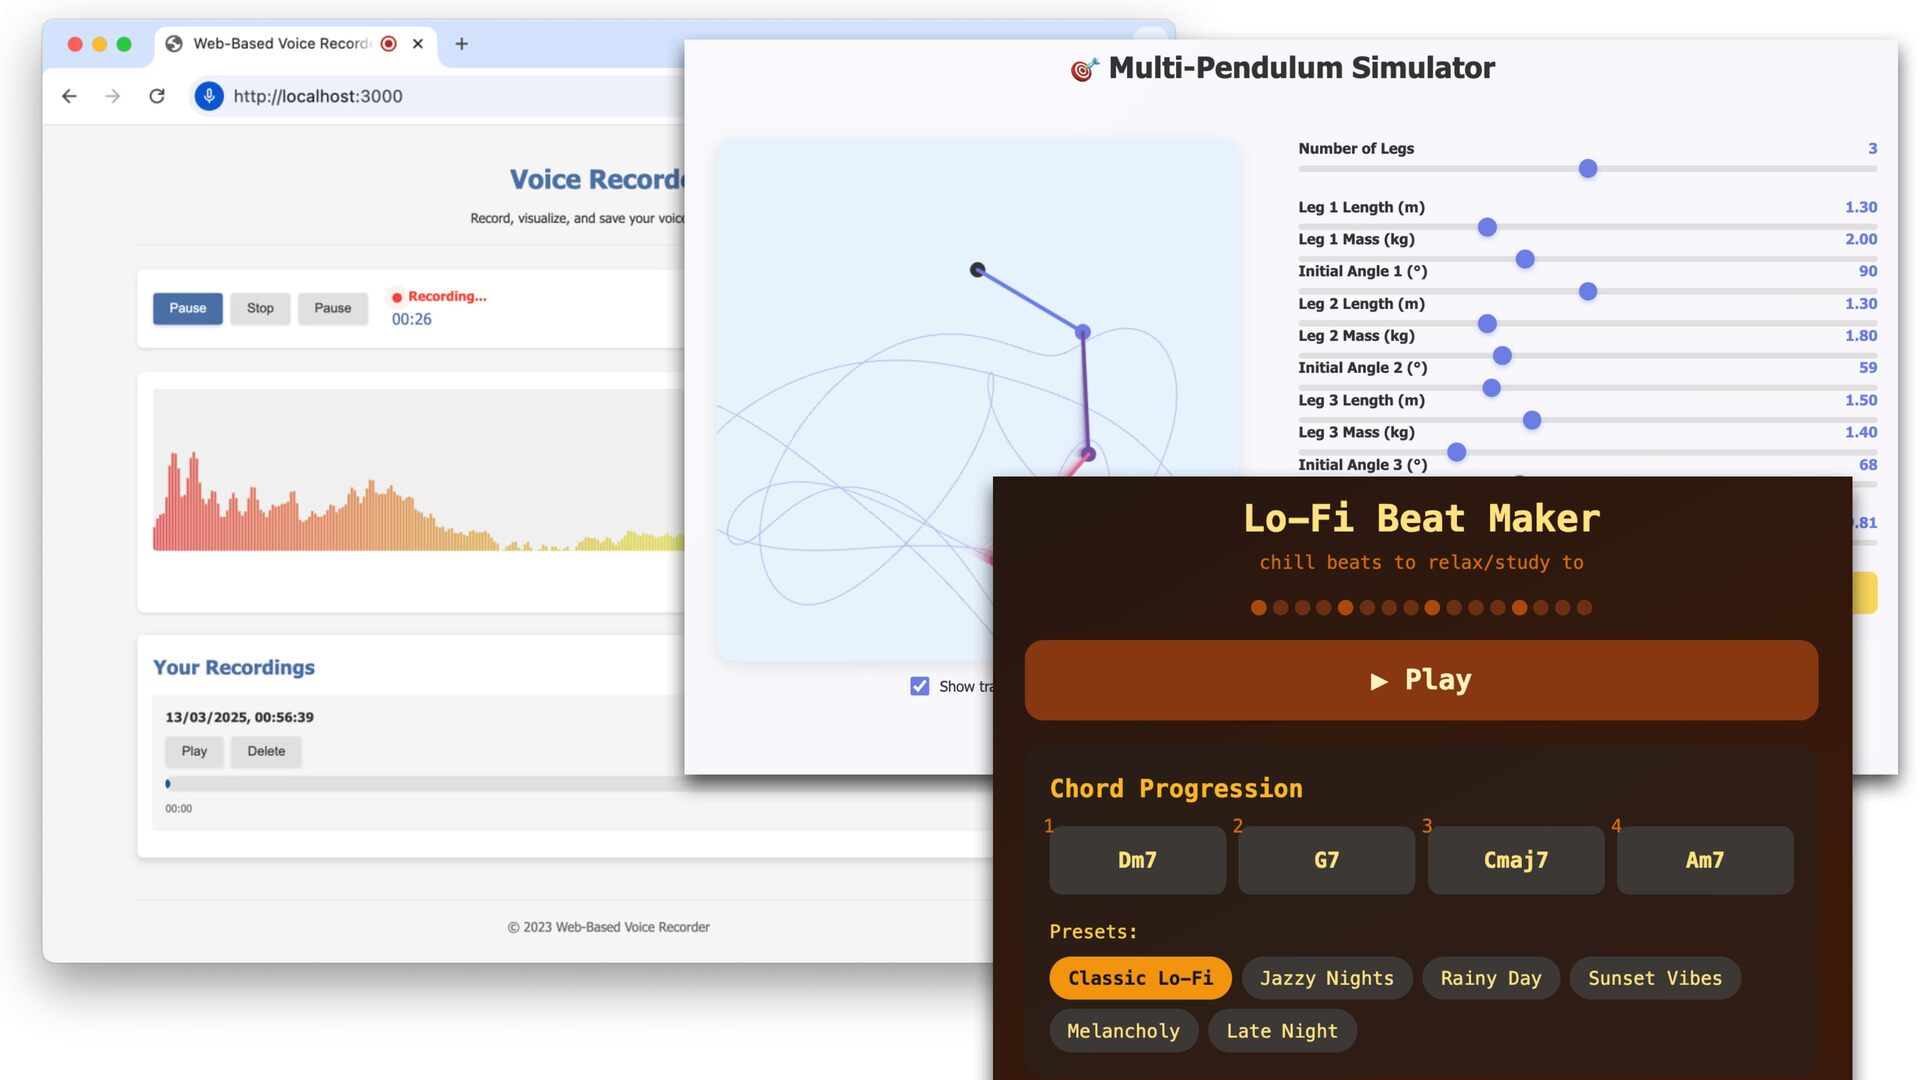The image size is (1920, 1080).
Task: Select the Classic Lo-Fi preset
Action: coord(1140,978)
